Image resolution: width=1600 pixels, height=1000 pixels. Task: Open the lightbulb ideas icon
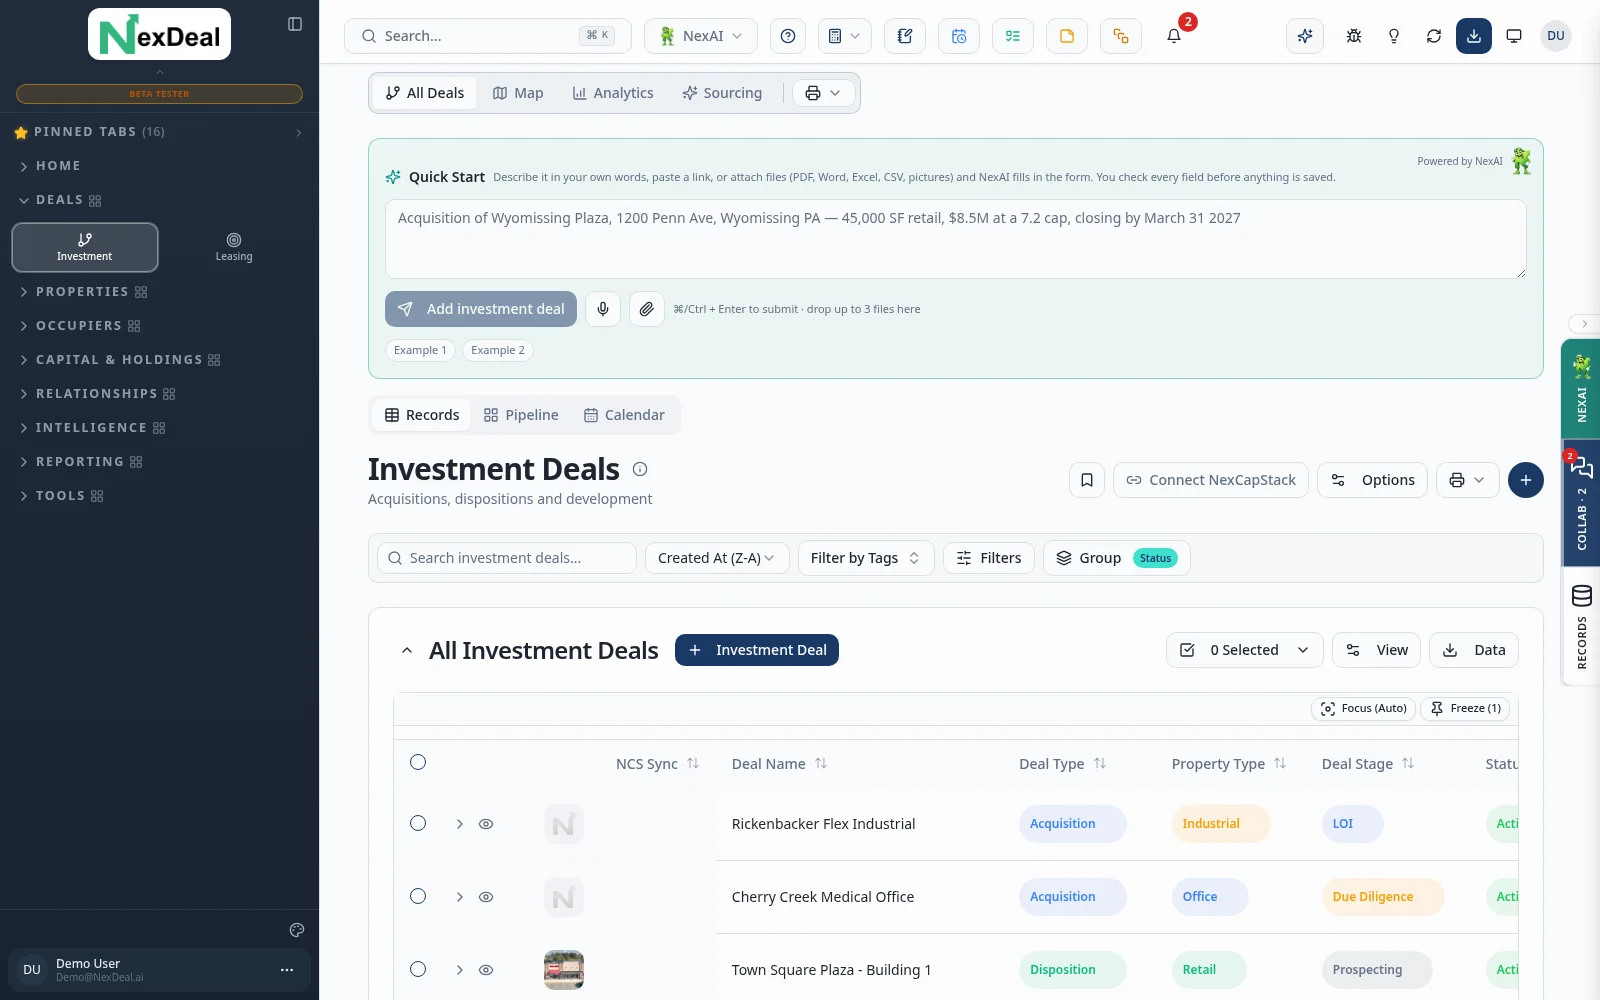[1394, 36]
